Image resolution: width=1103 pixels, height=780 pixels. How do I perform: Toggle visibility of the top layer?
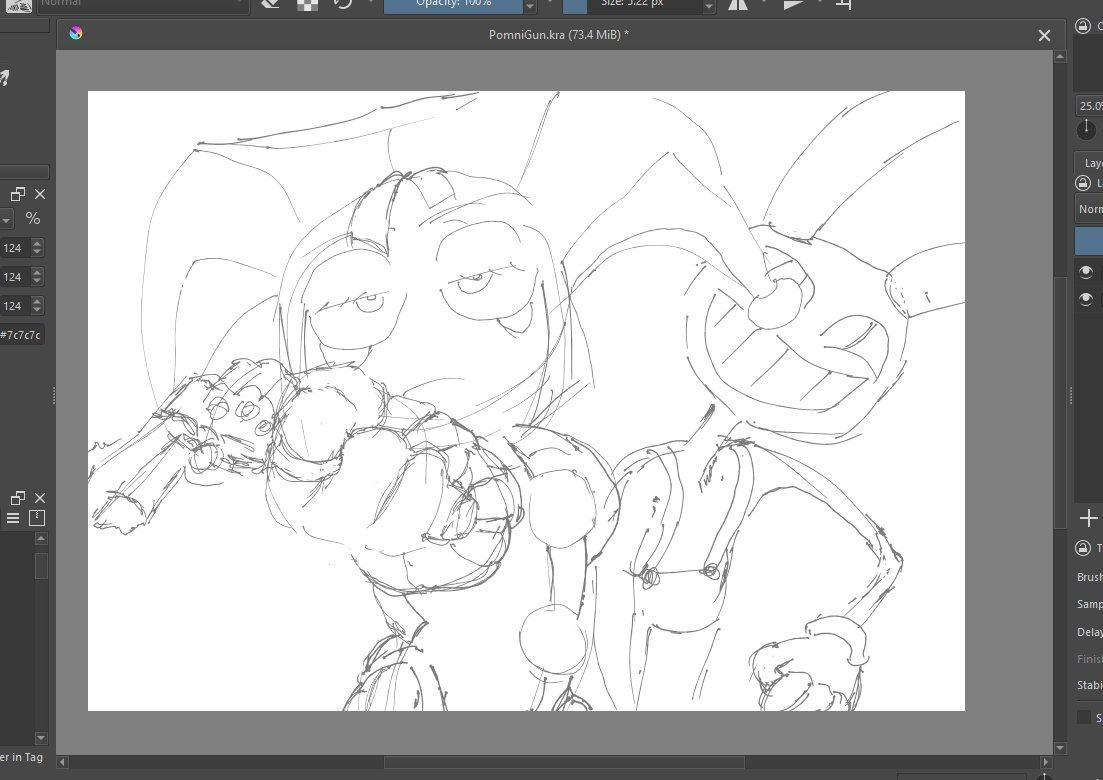point(1085,271)
